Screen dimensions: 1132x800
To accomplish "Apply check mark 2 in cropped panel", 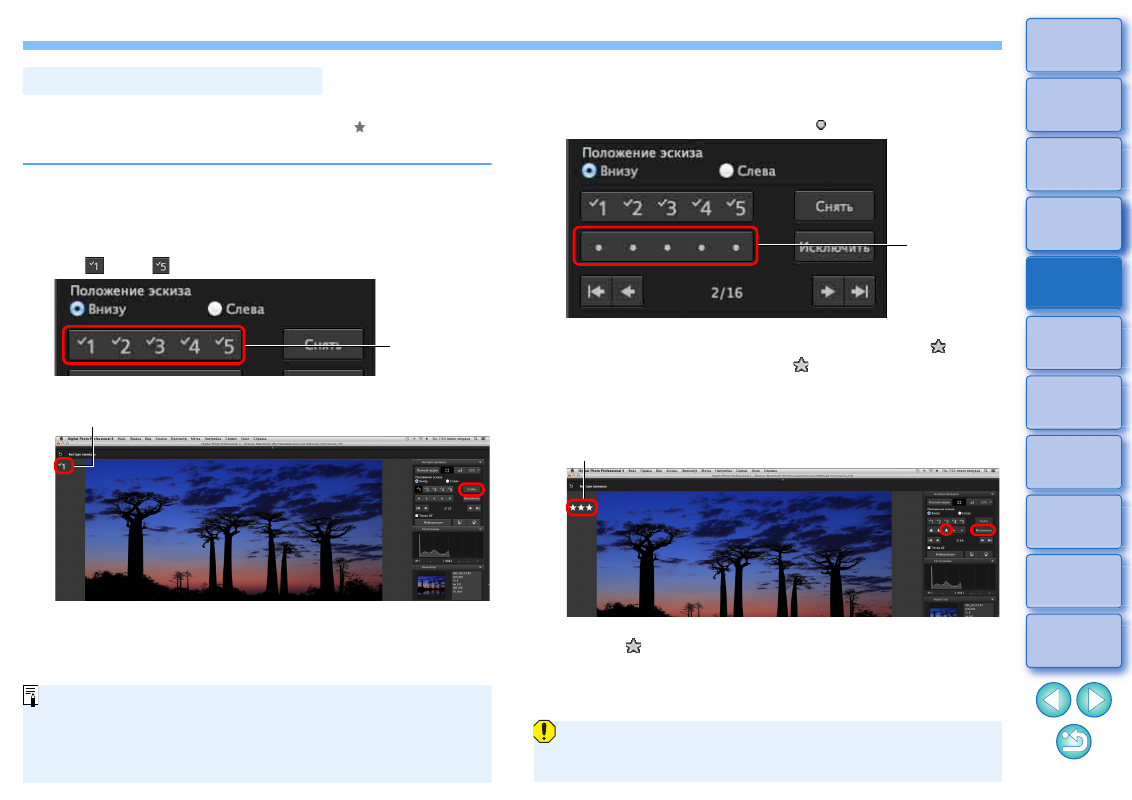I will pos(121,346).
